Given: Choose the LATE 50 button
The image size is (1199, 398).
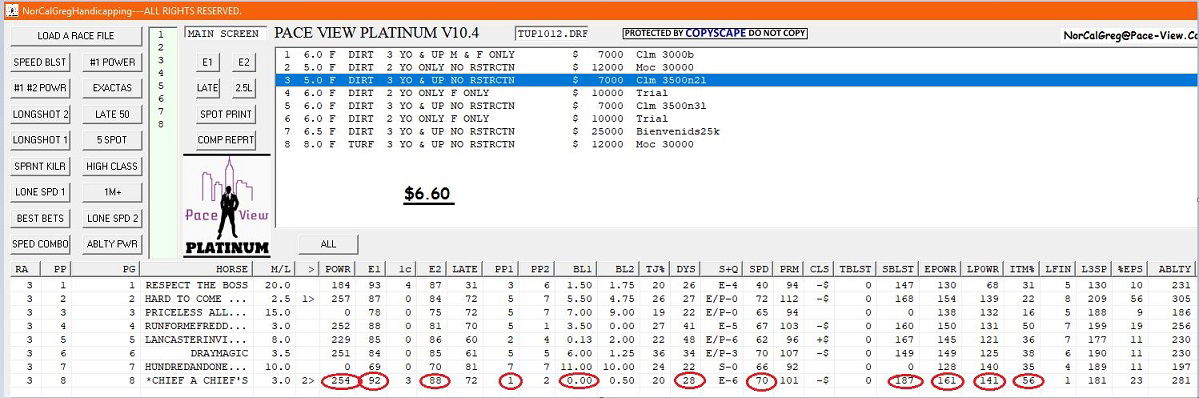Looking at the screenshot, I should tap(112, 114).
